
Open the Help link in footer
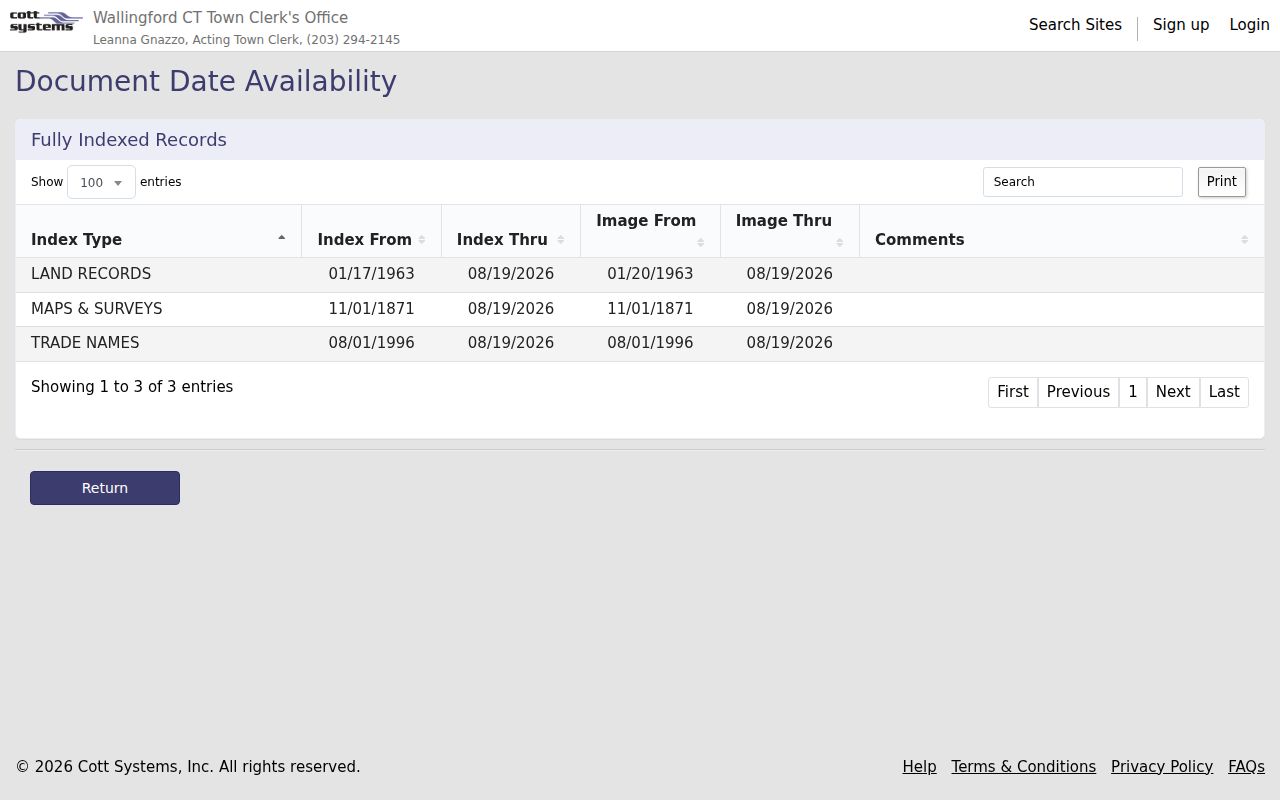pyautogui.click(x=919, y=767)
